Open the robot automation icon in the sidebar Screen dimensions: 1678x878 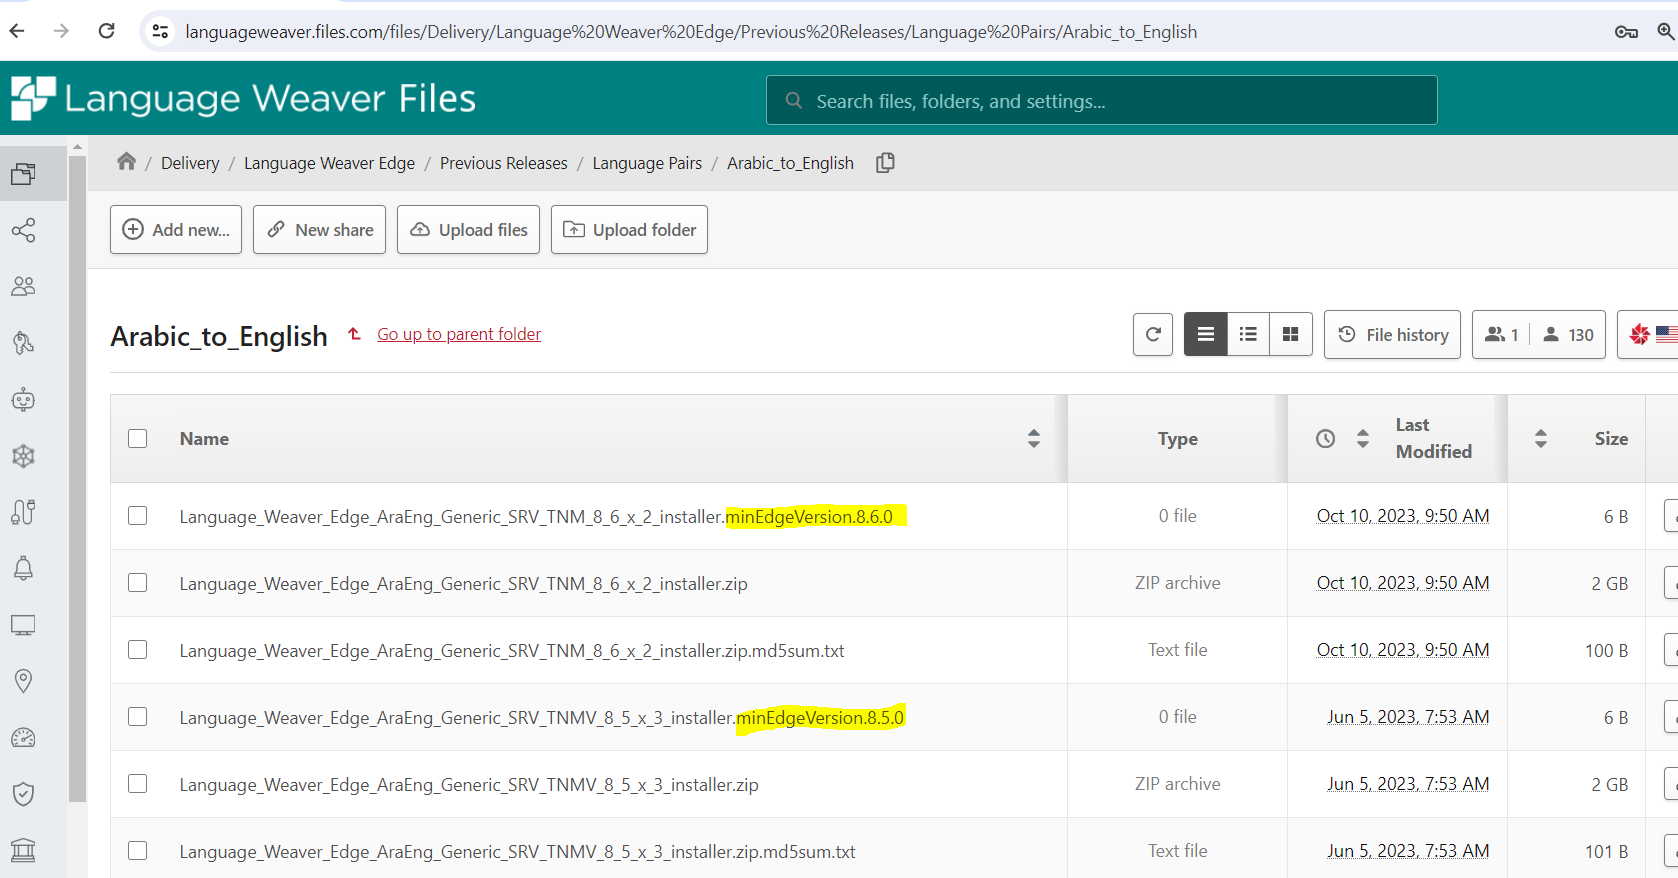[x=23, y=400]
